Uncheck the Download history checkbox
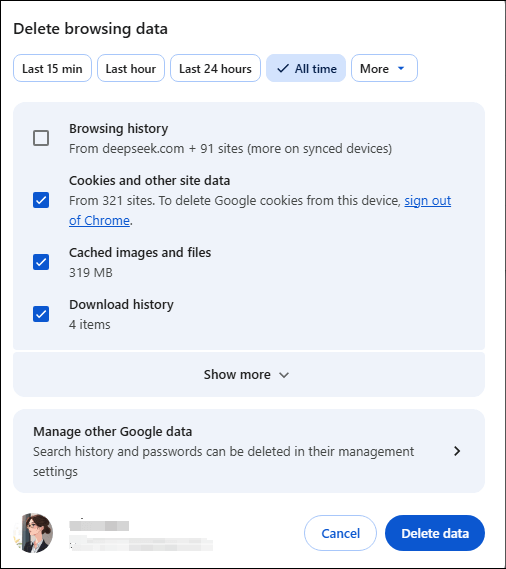Screen dimensions: 506x569 tap(41, 314)
